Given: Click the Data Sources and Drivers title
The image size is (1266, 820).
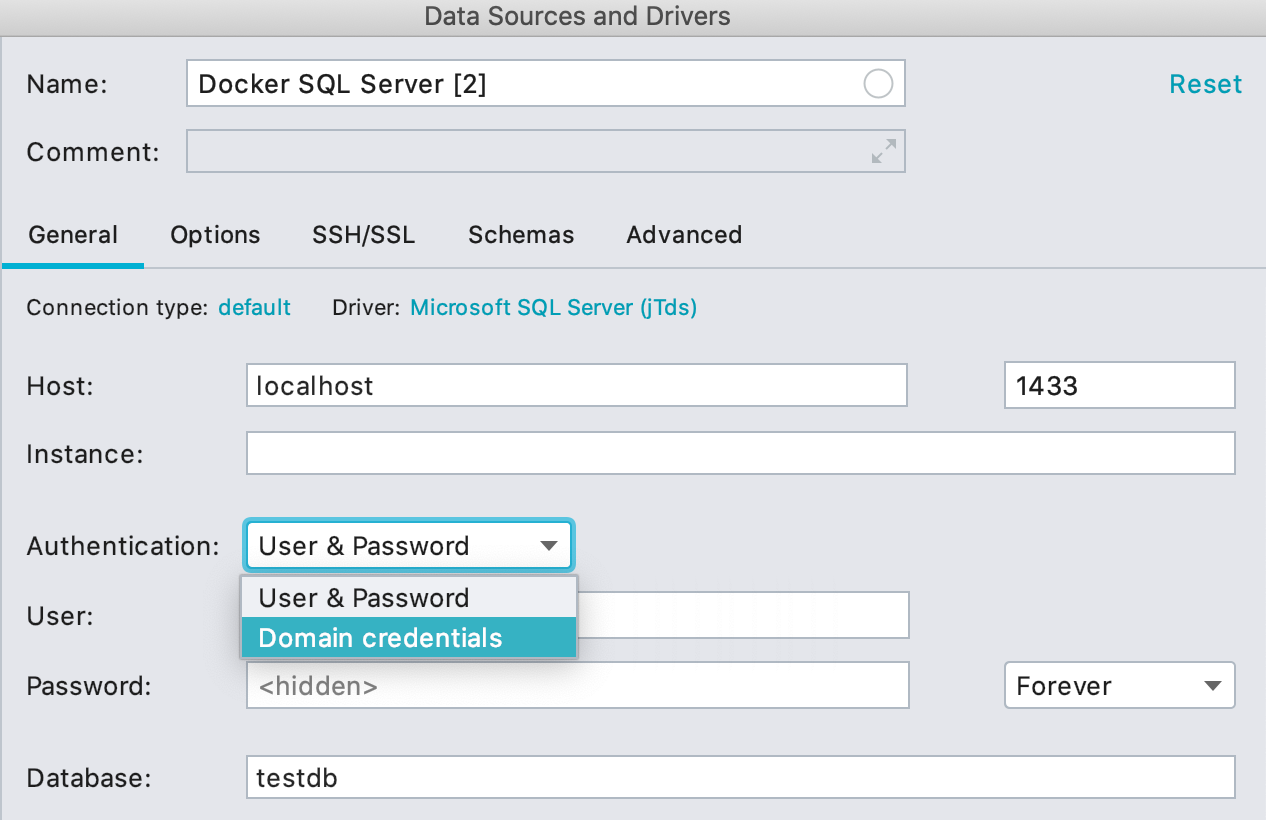Looking at the screenshot, I should coord(577,16).
